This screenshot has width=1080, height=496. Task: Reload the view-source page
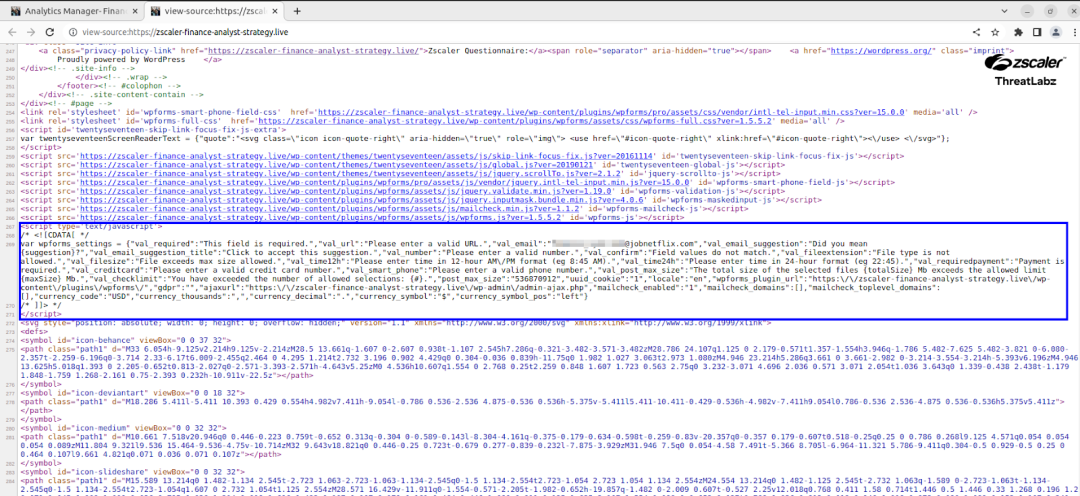[x=50, y=32]
